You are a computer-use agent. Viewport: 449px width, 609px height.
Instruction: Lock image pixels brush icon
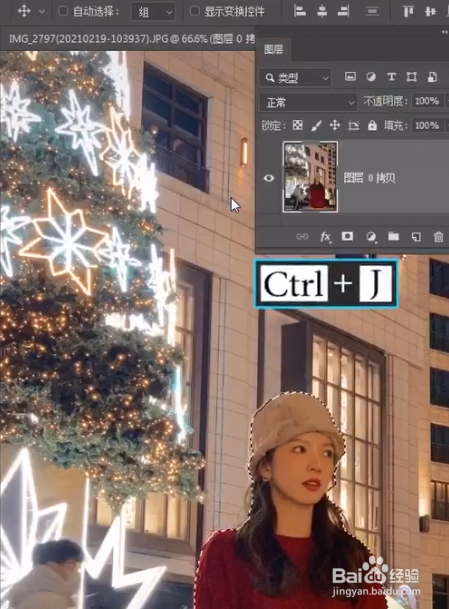click(x=317, y=125)
